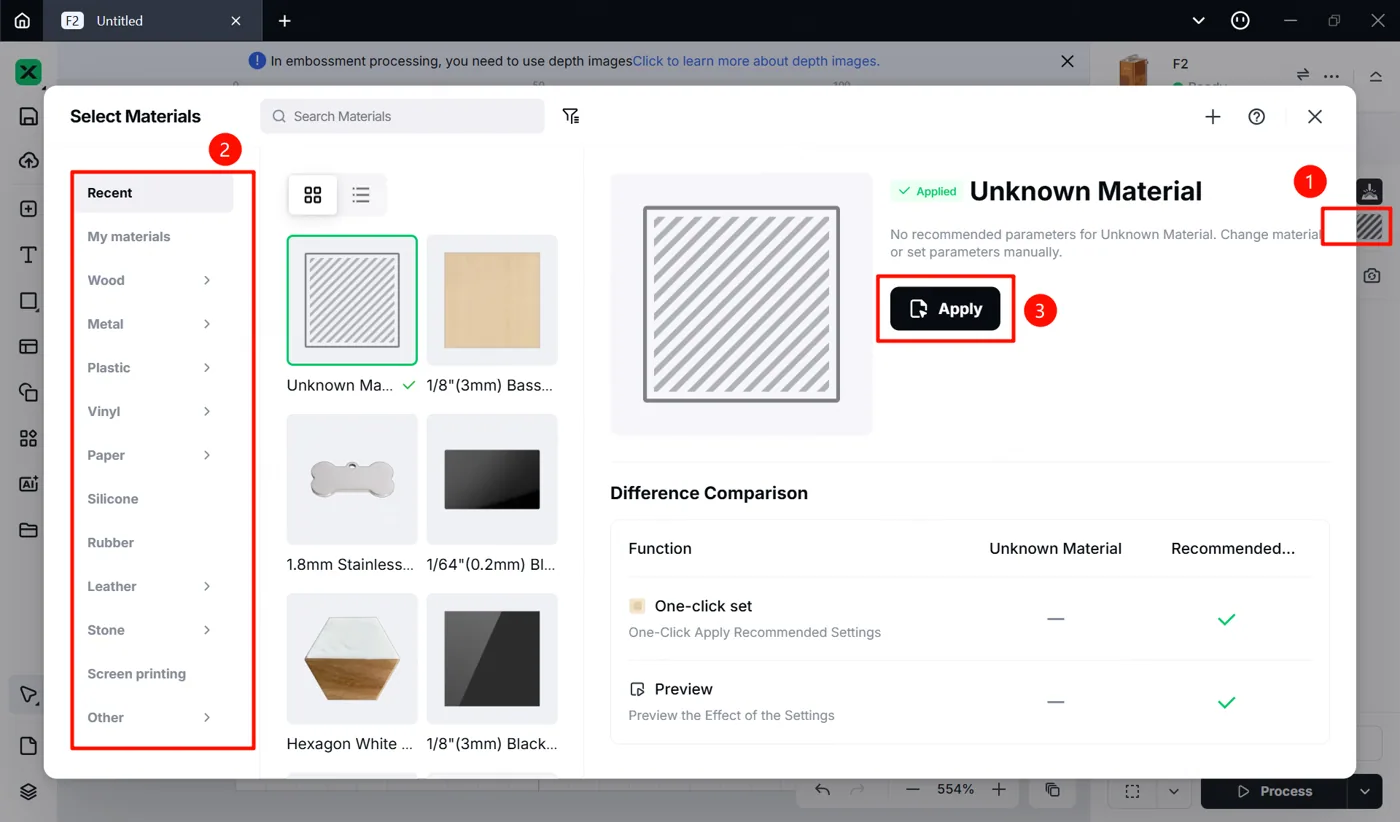Click the save icon in left sidebar

28,116
